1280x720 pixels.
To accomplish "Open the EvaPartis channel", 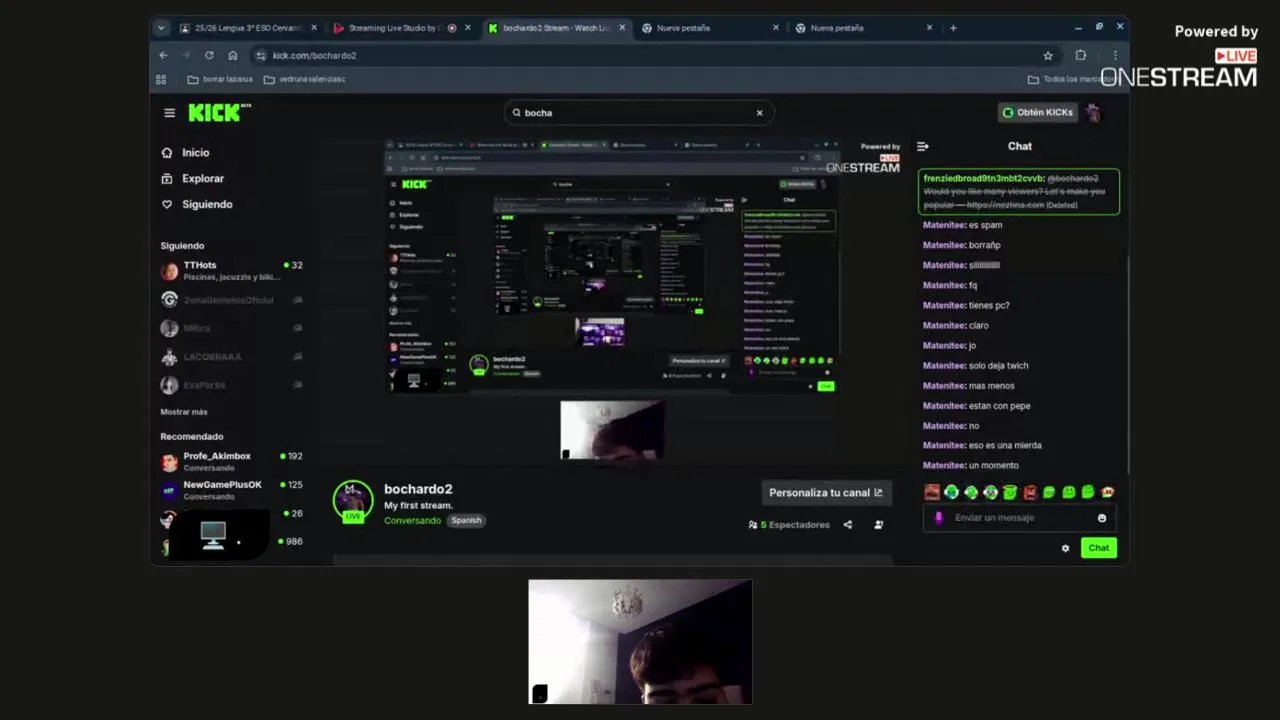I will (x=231, y=385).
